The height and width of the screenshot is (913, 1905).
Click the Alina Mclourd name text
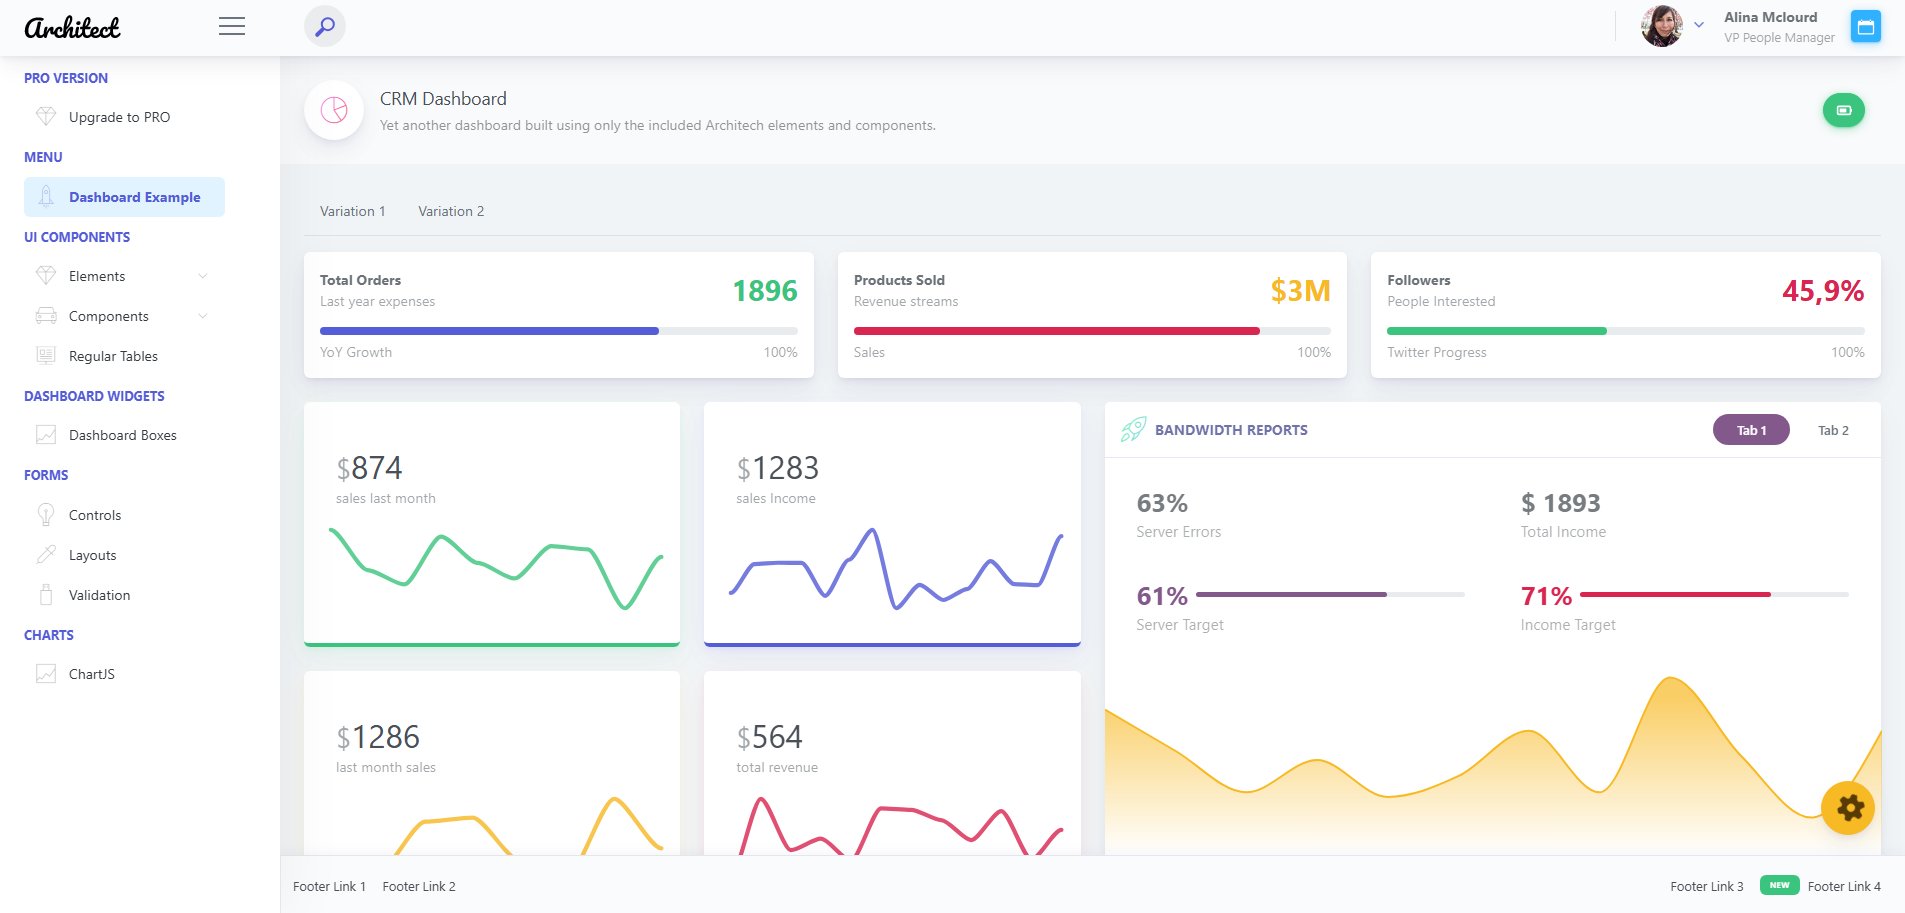click(x=1771, y=17)
